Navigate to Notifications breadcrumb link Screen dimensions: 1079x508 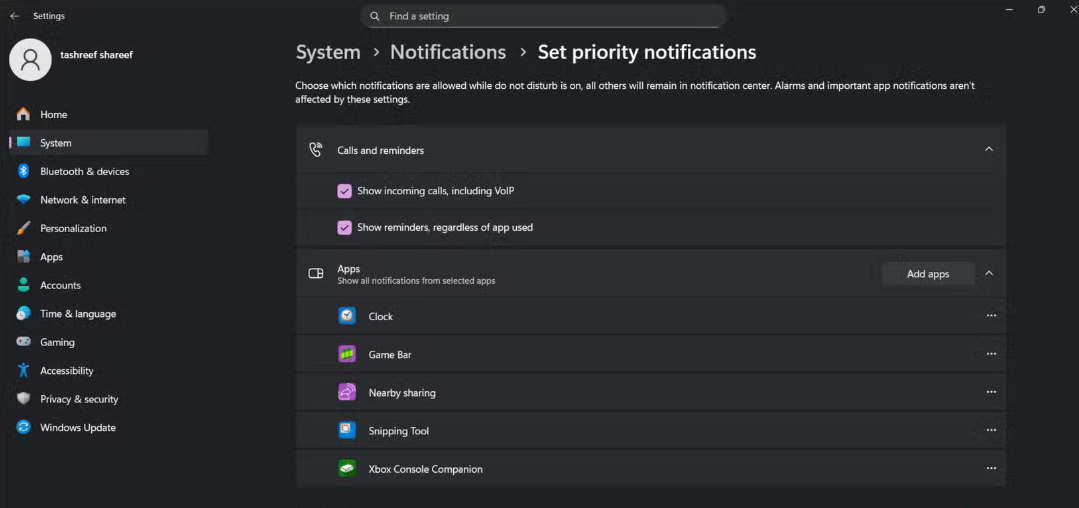pos(448,52)
